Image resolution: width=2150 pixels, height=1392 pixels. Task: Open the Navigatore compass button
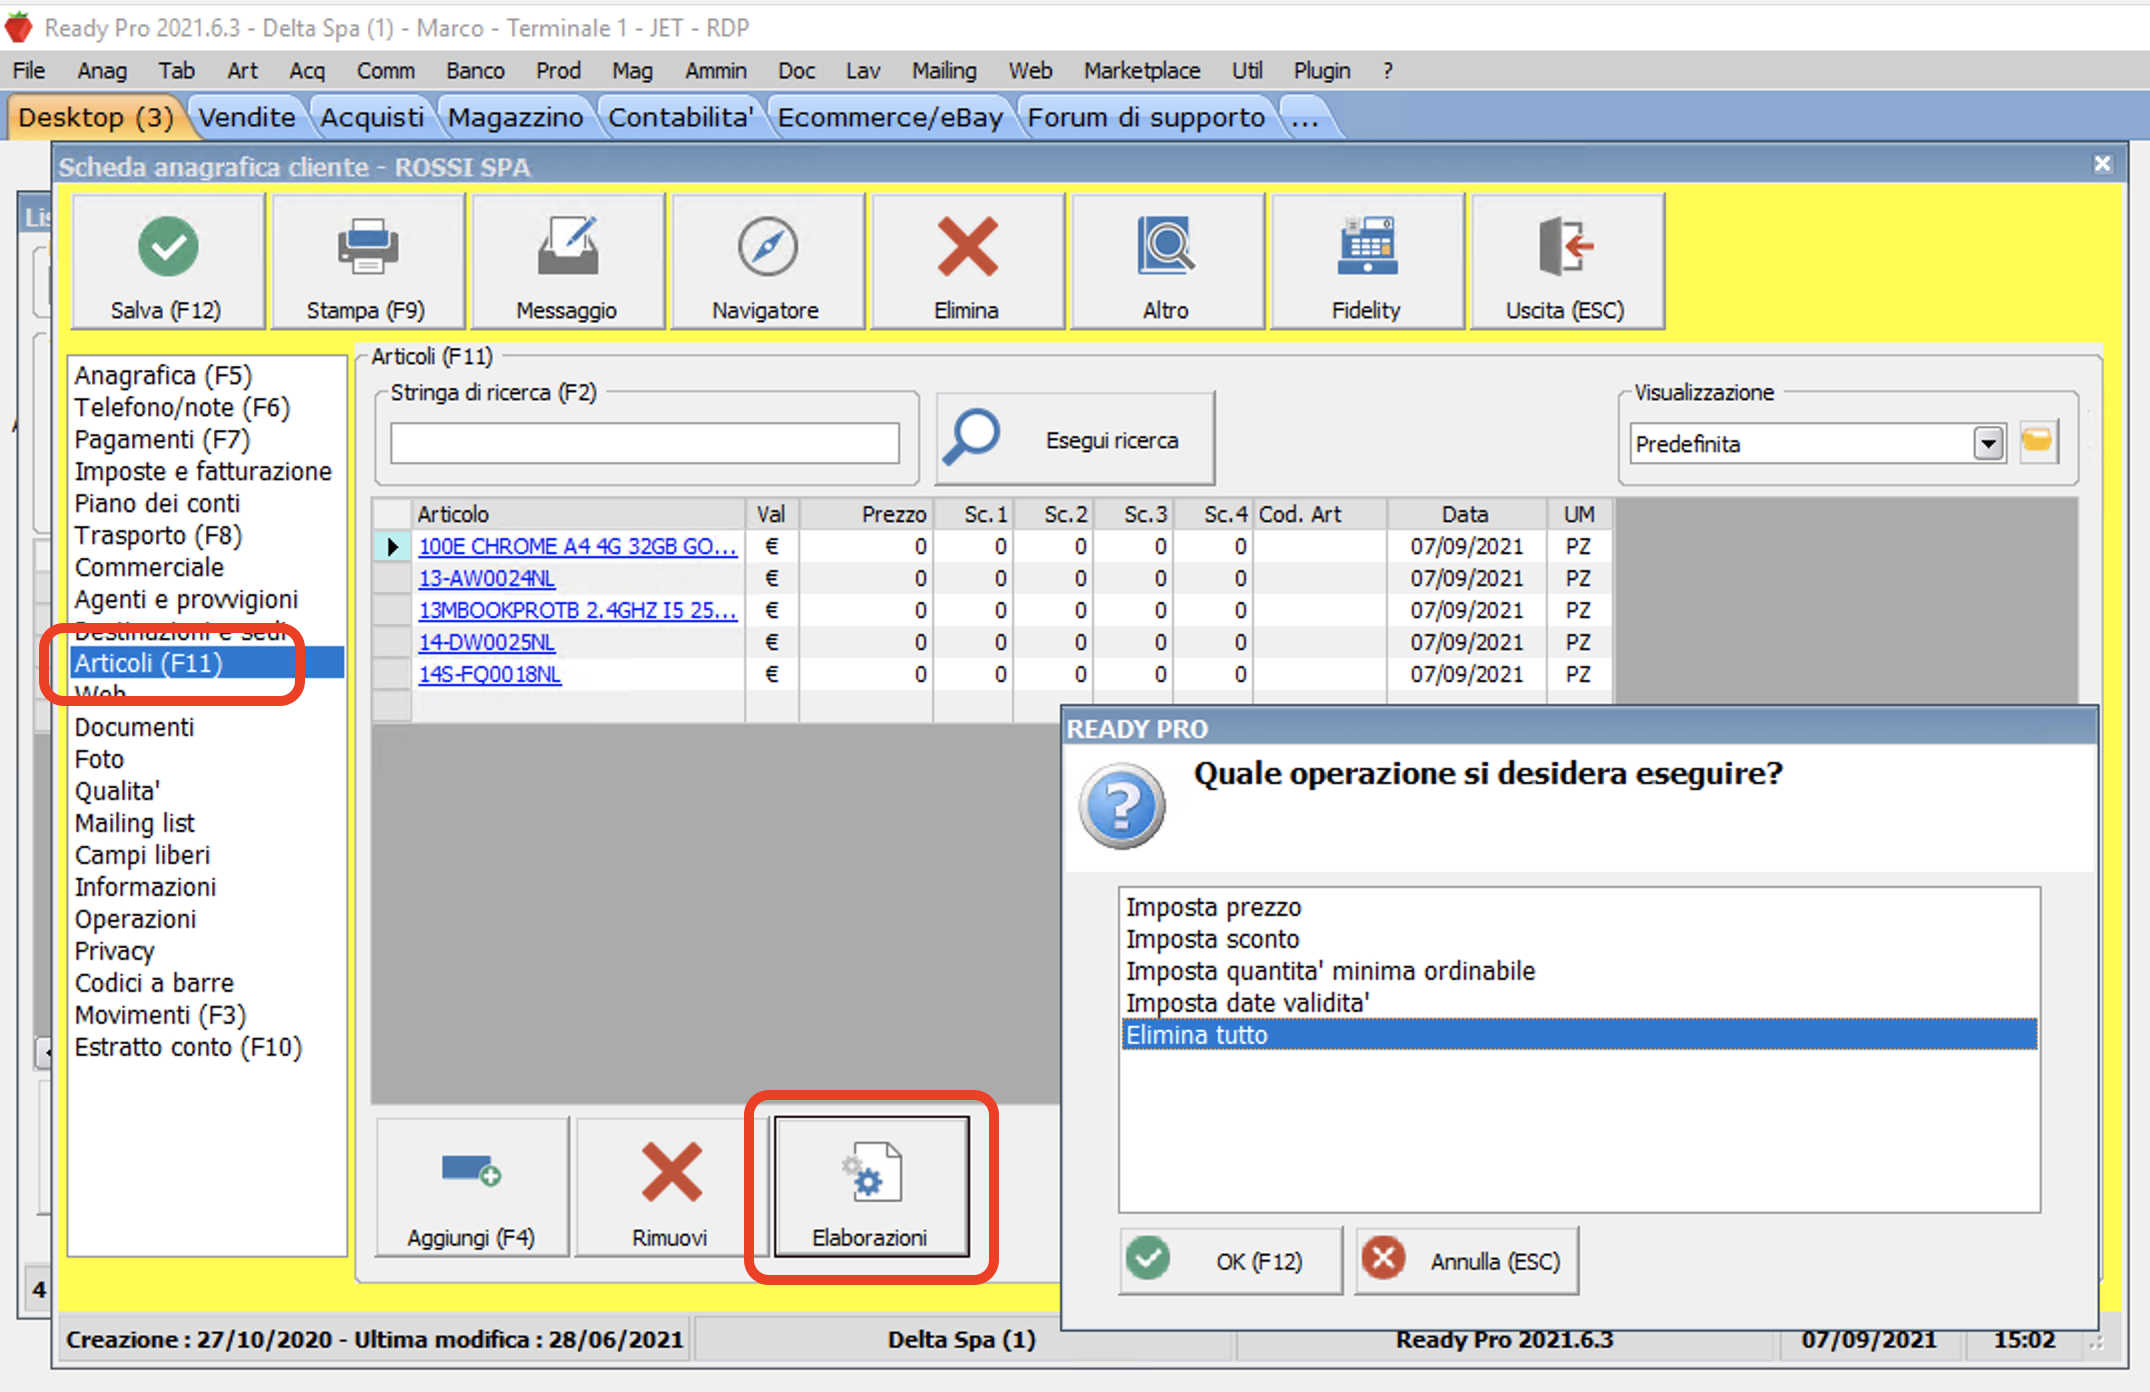[767, 262]
